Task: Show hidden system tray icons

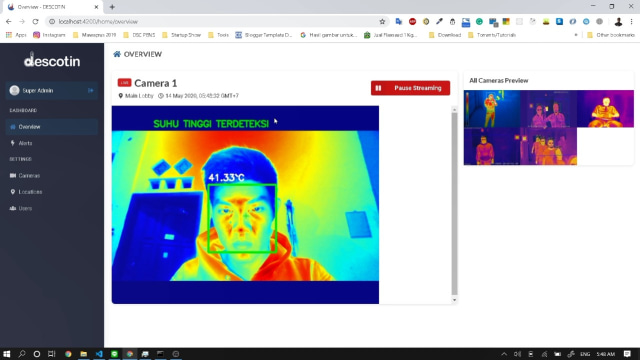Action: pos(504,354)
